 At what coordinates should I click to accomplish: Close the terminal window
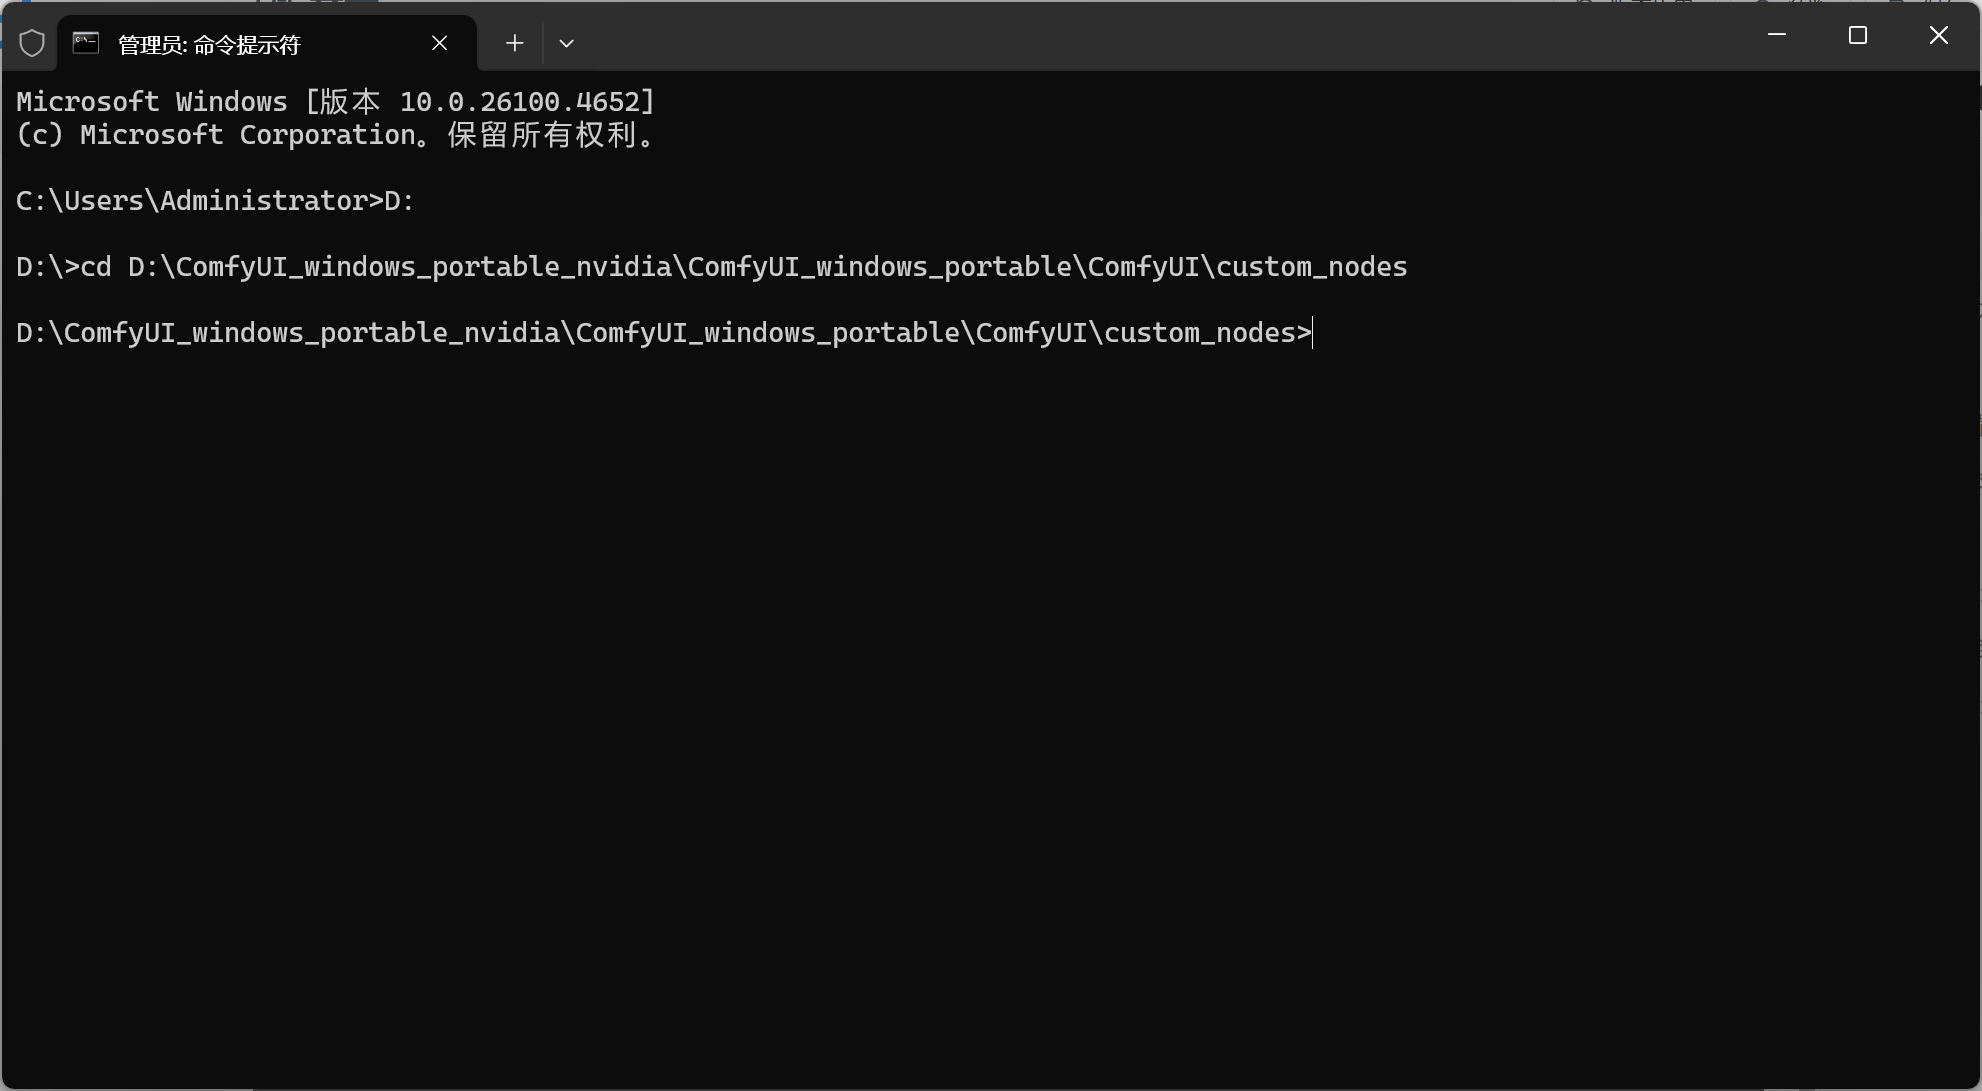(x=1938, y=35)
